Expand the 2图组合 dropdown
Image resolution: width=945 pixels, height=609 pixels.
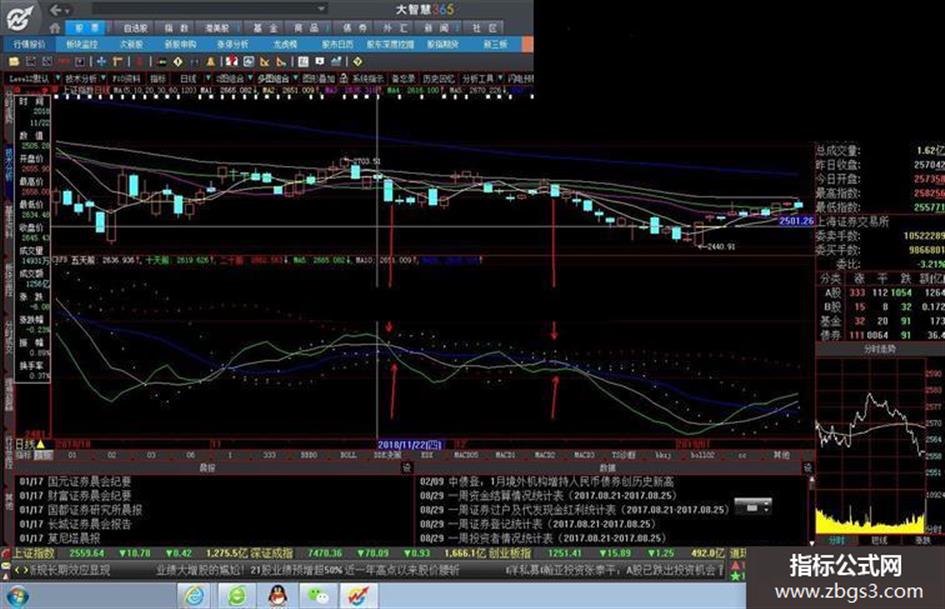tap(250, 78)
